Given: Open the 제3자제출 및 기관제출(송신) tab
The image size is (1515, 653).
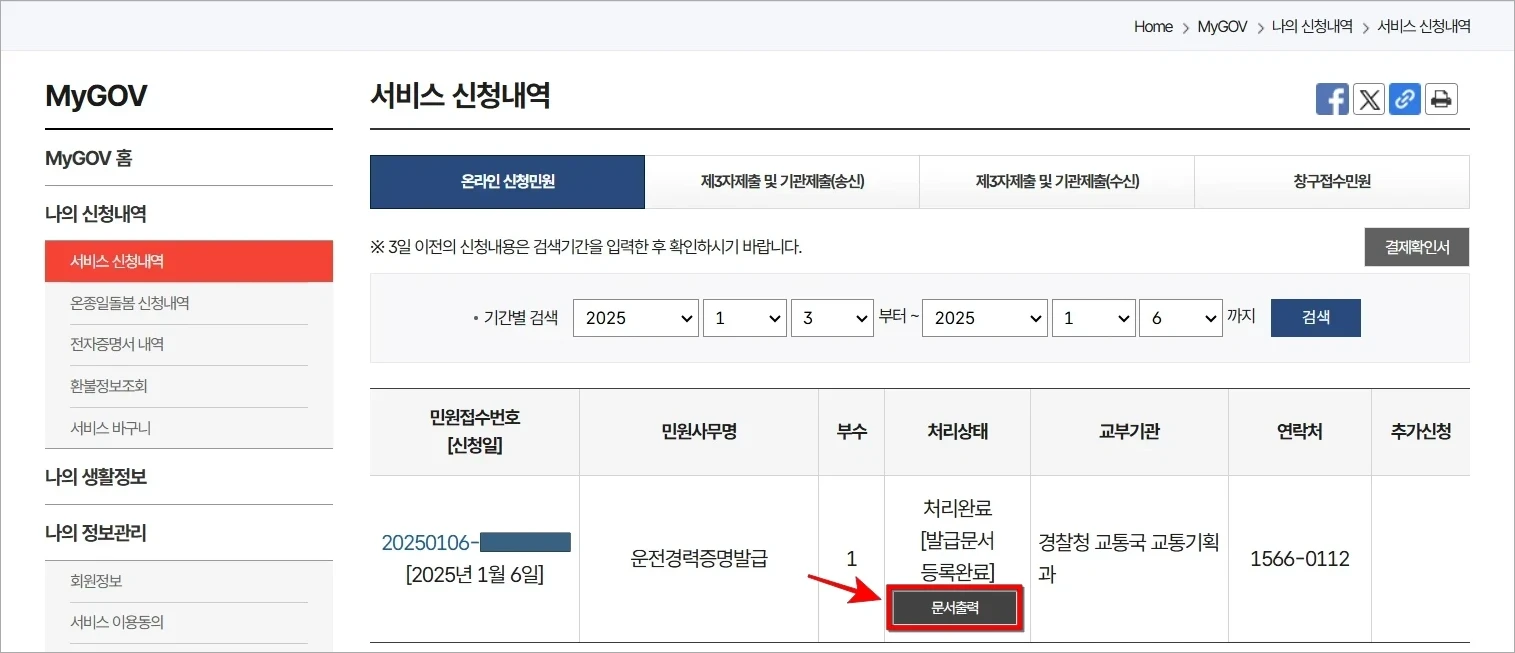Looking at the screenshot, I should 782,181.
